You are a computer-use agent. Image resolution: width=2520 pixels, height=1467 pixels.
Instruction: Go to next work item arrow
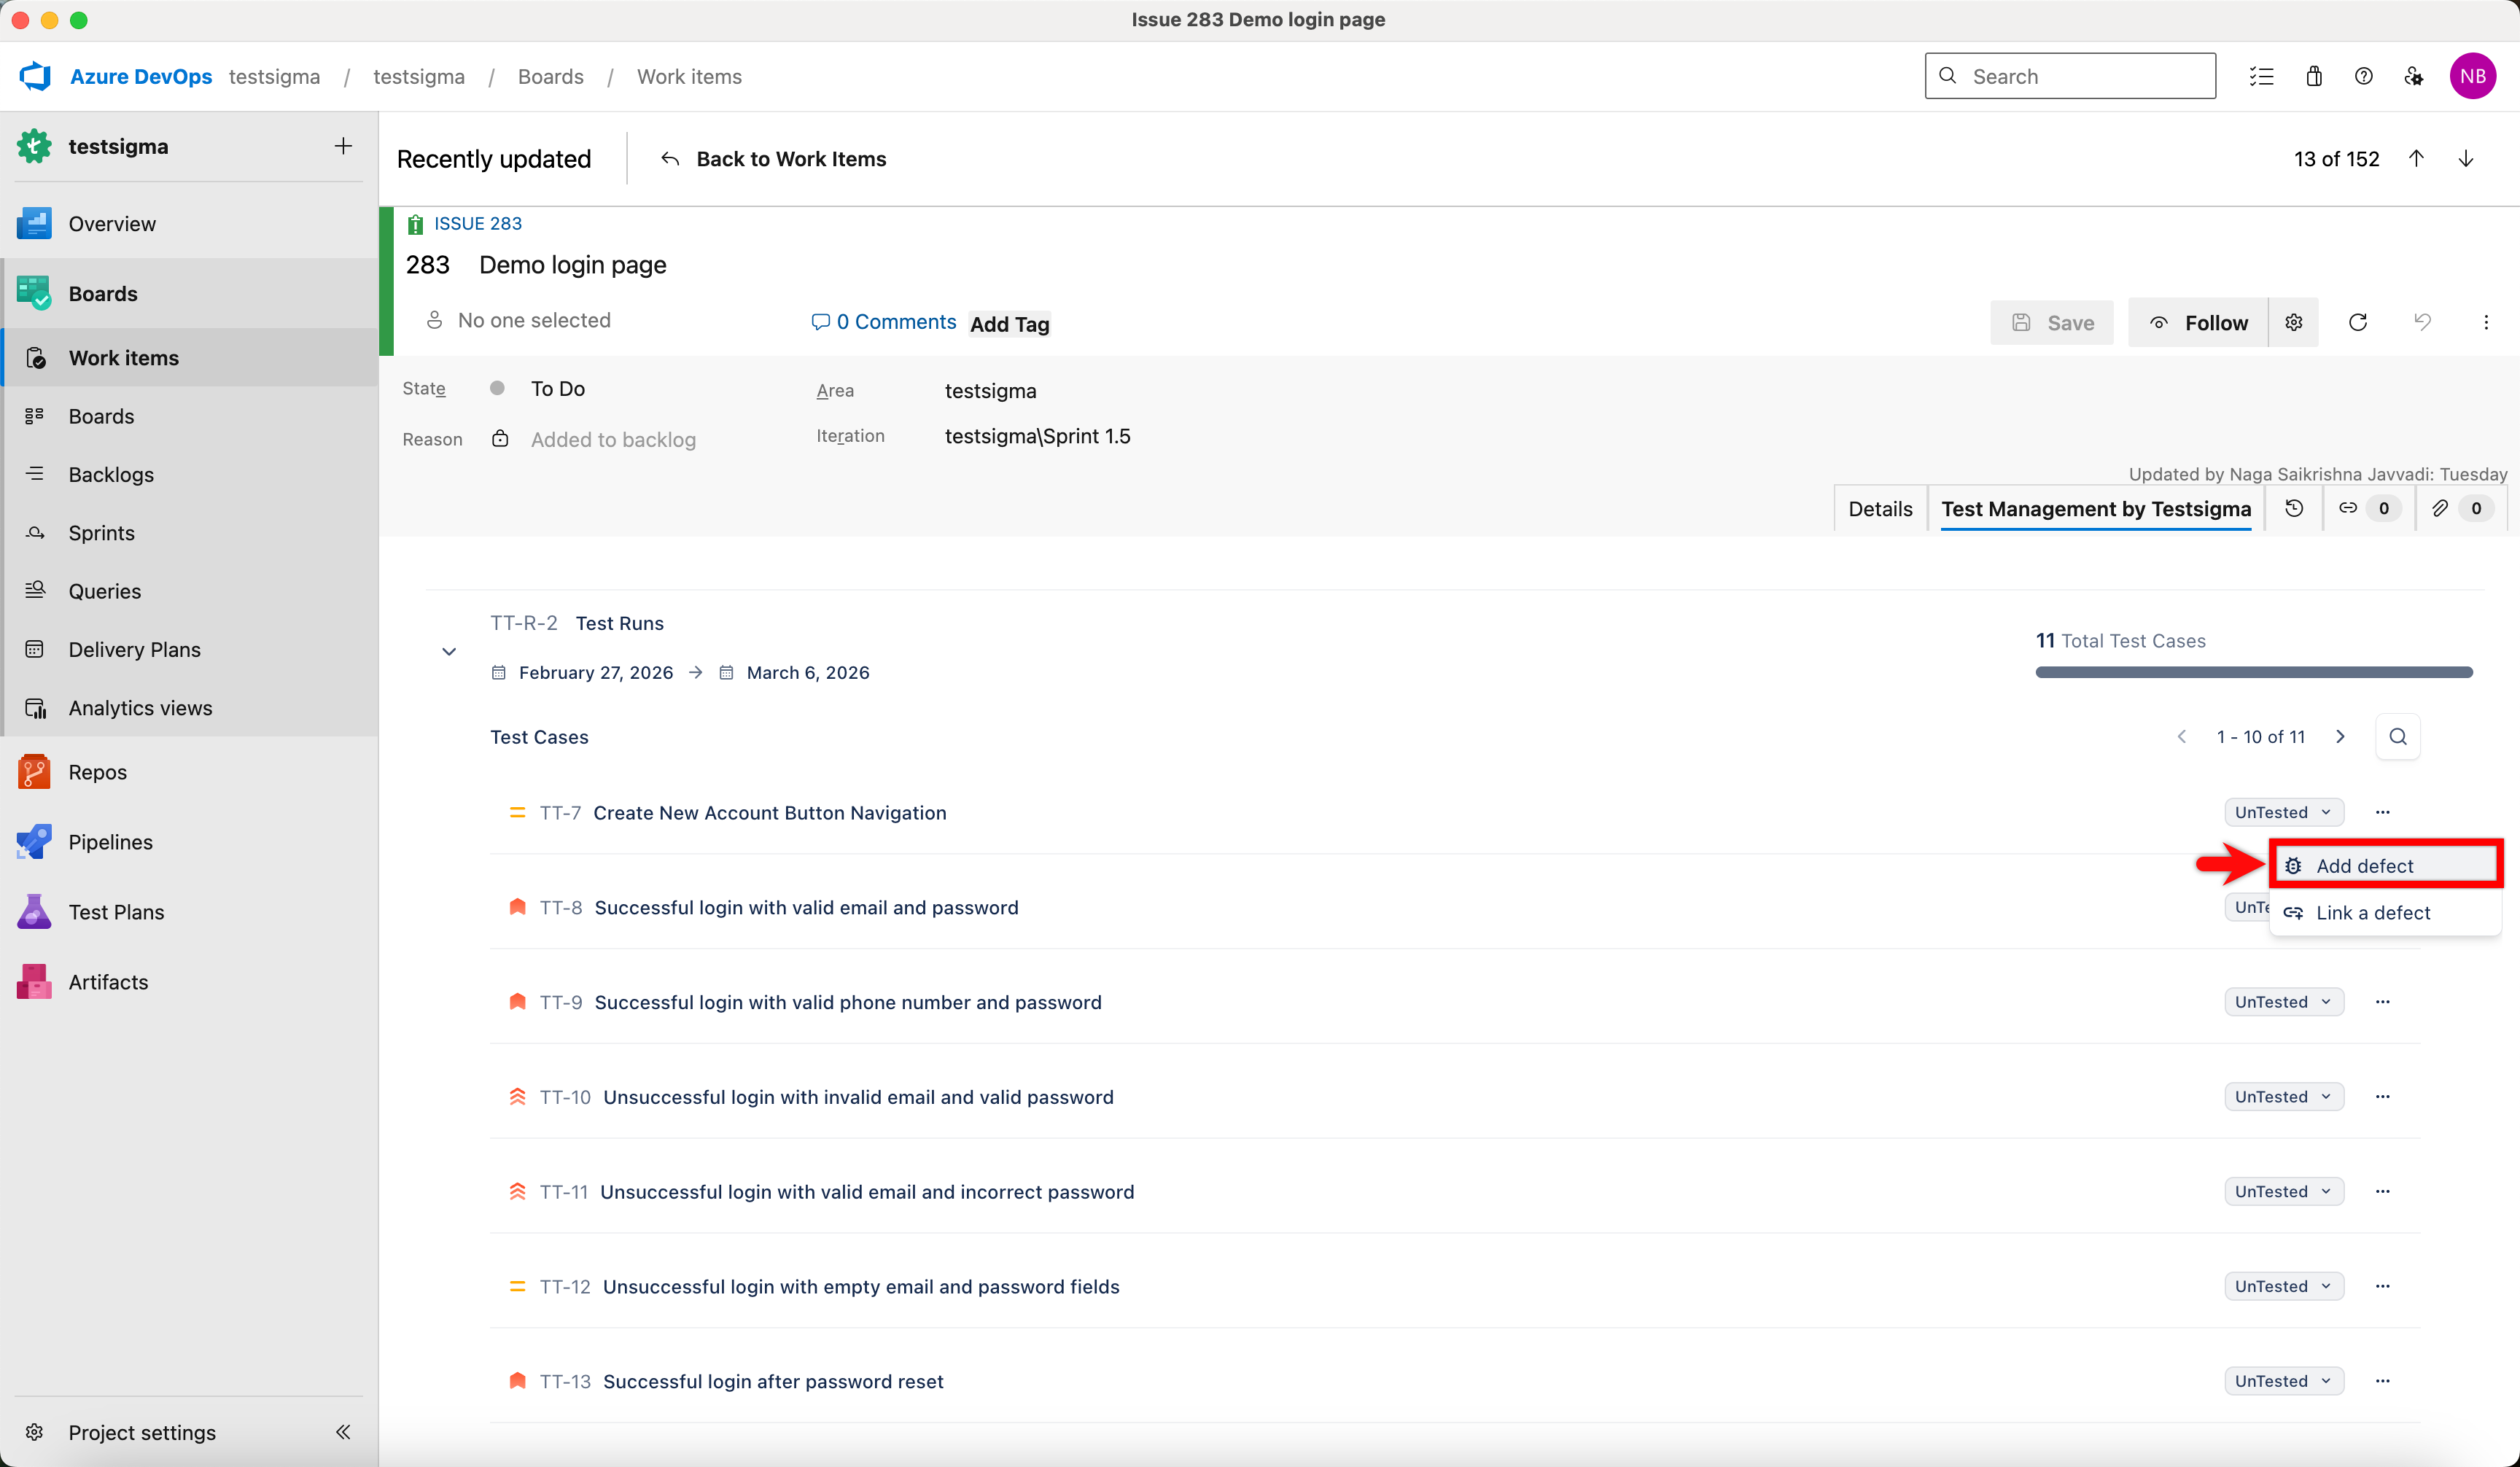[2466, 159]
